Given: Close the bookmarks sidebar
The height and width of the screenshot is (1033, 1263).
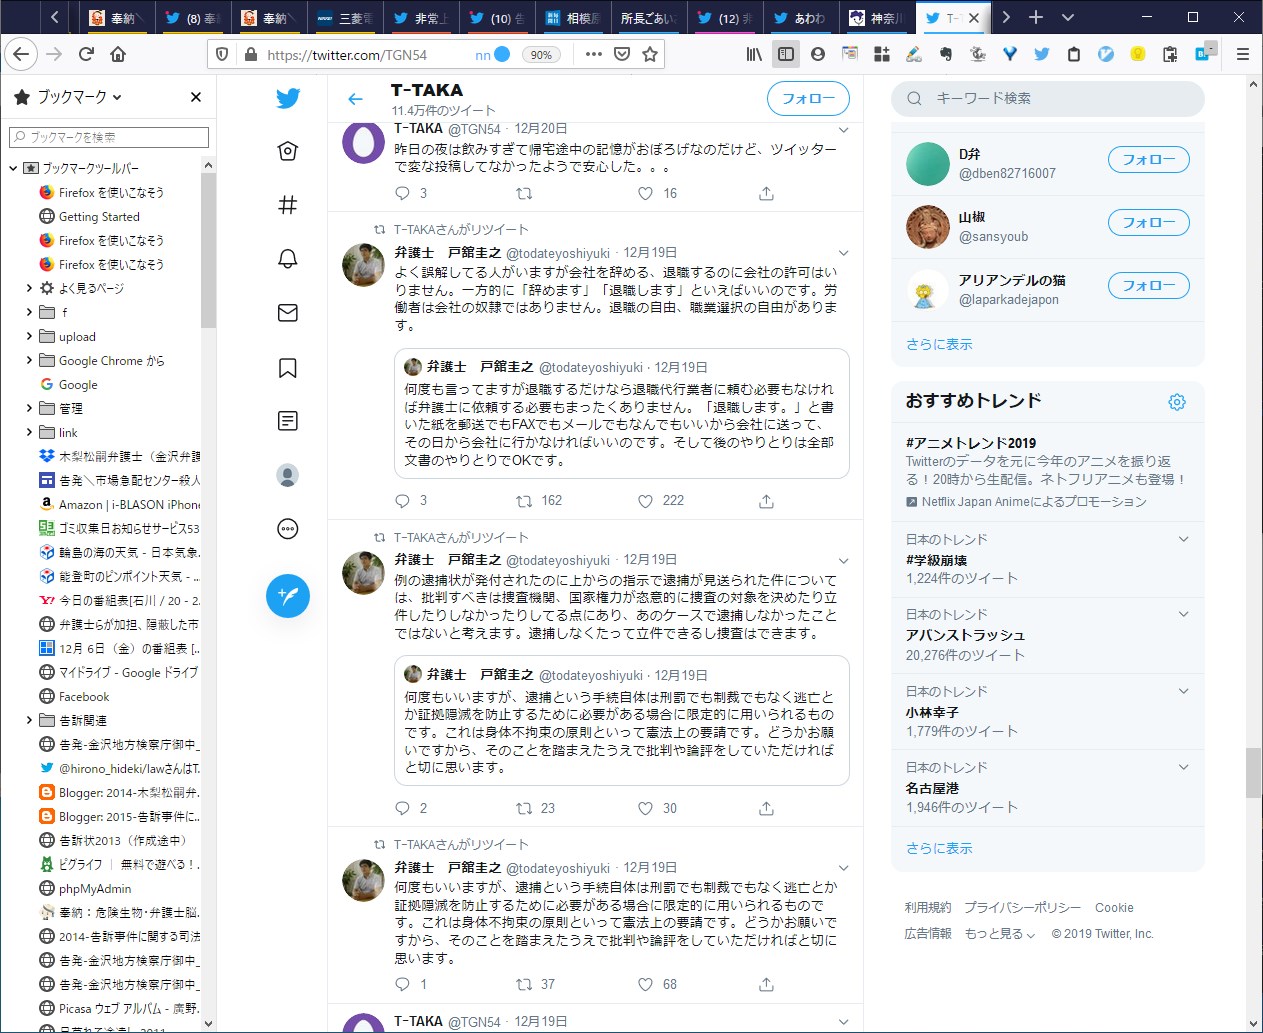Looking at the screenshot, I should [196, 97].
